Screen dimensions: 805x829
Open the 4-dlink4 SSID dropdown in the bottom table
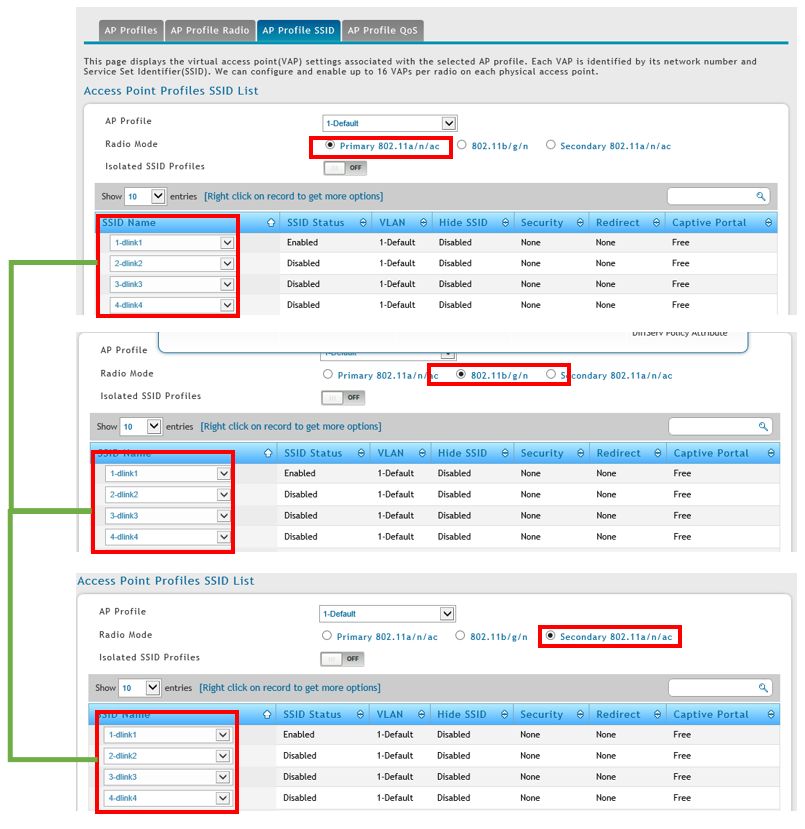coord(223,798)
